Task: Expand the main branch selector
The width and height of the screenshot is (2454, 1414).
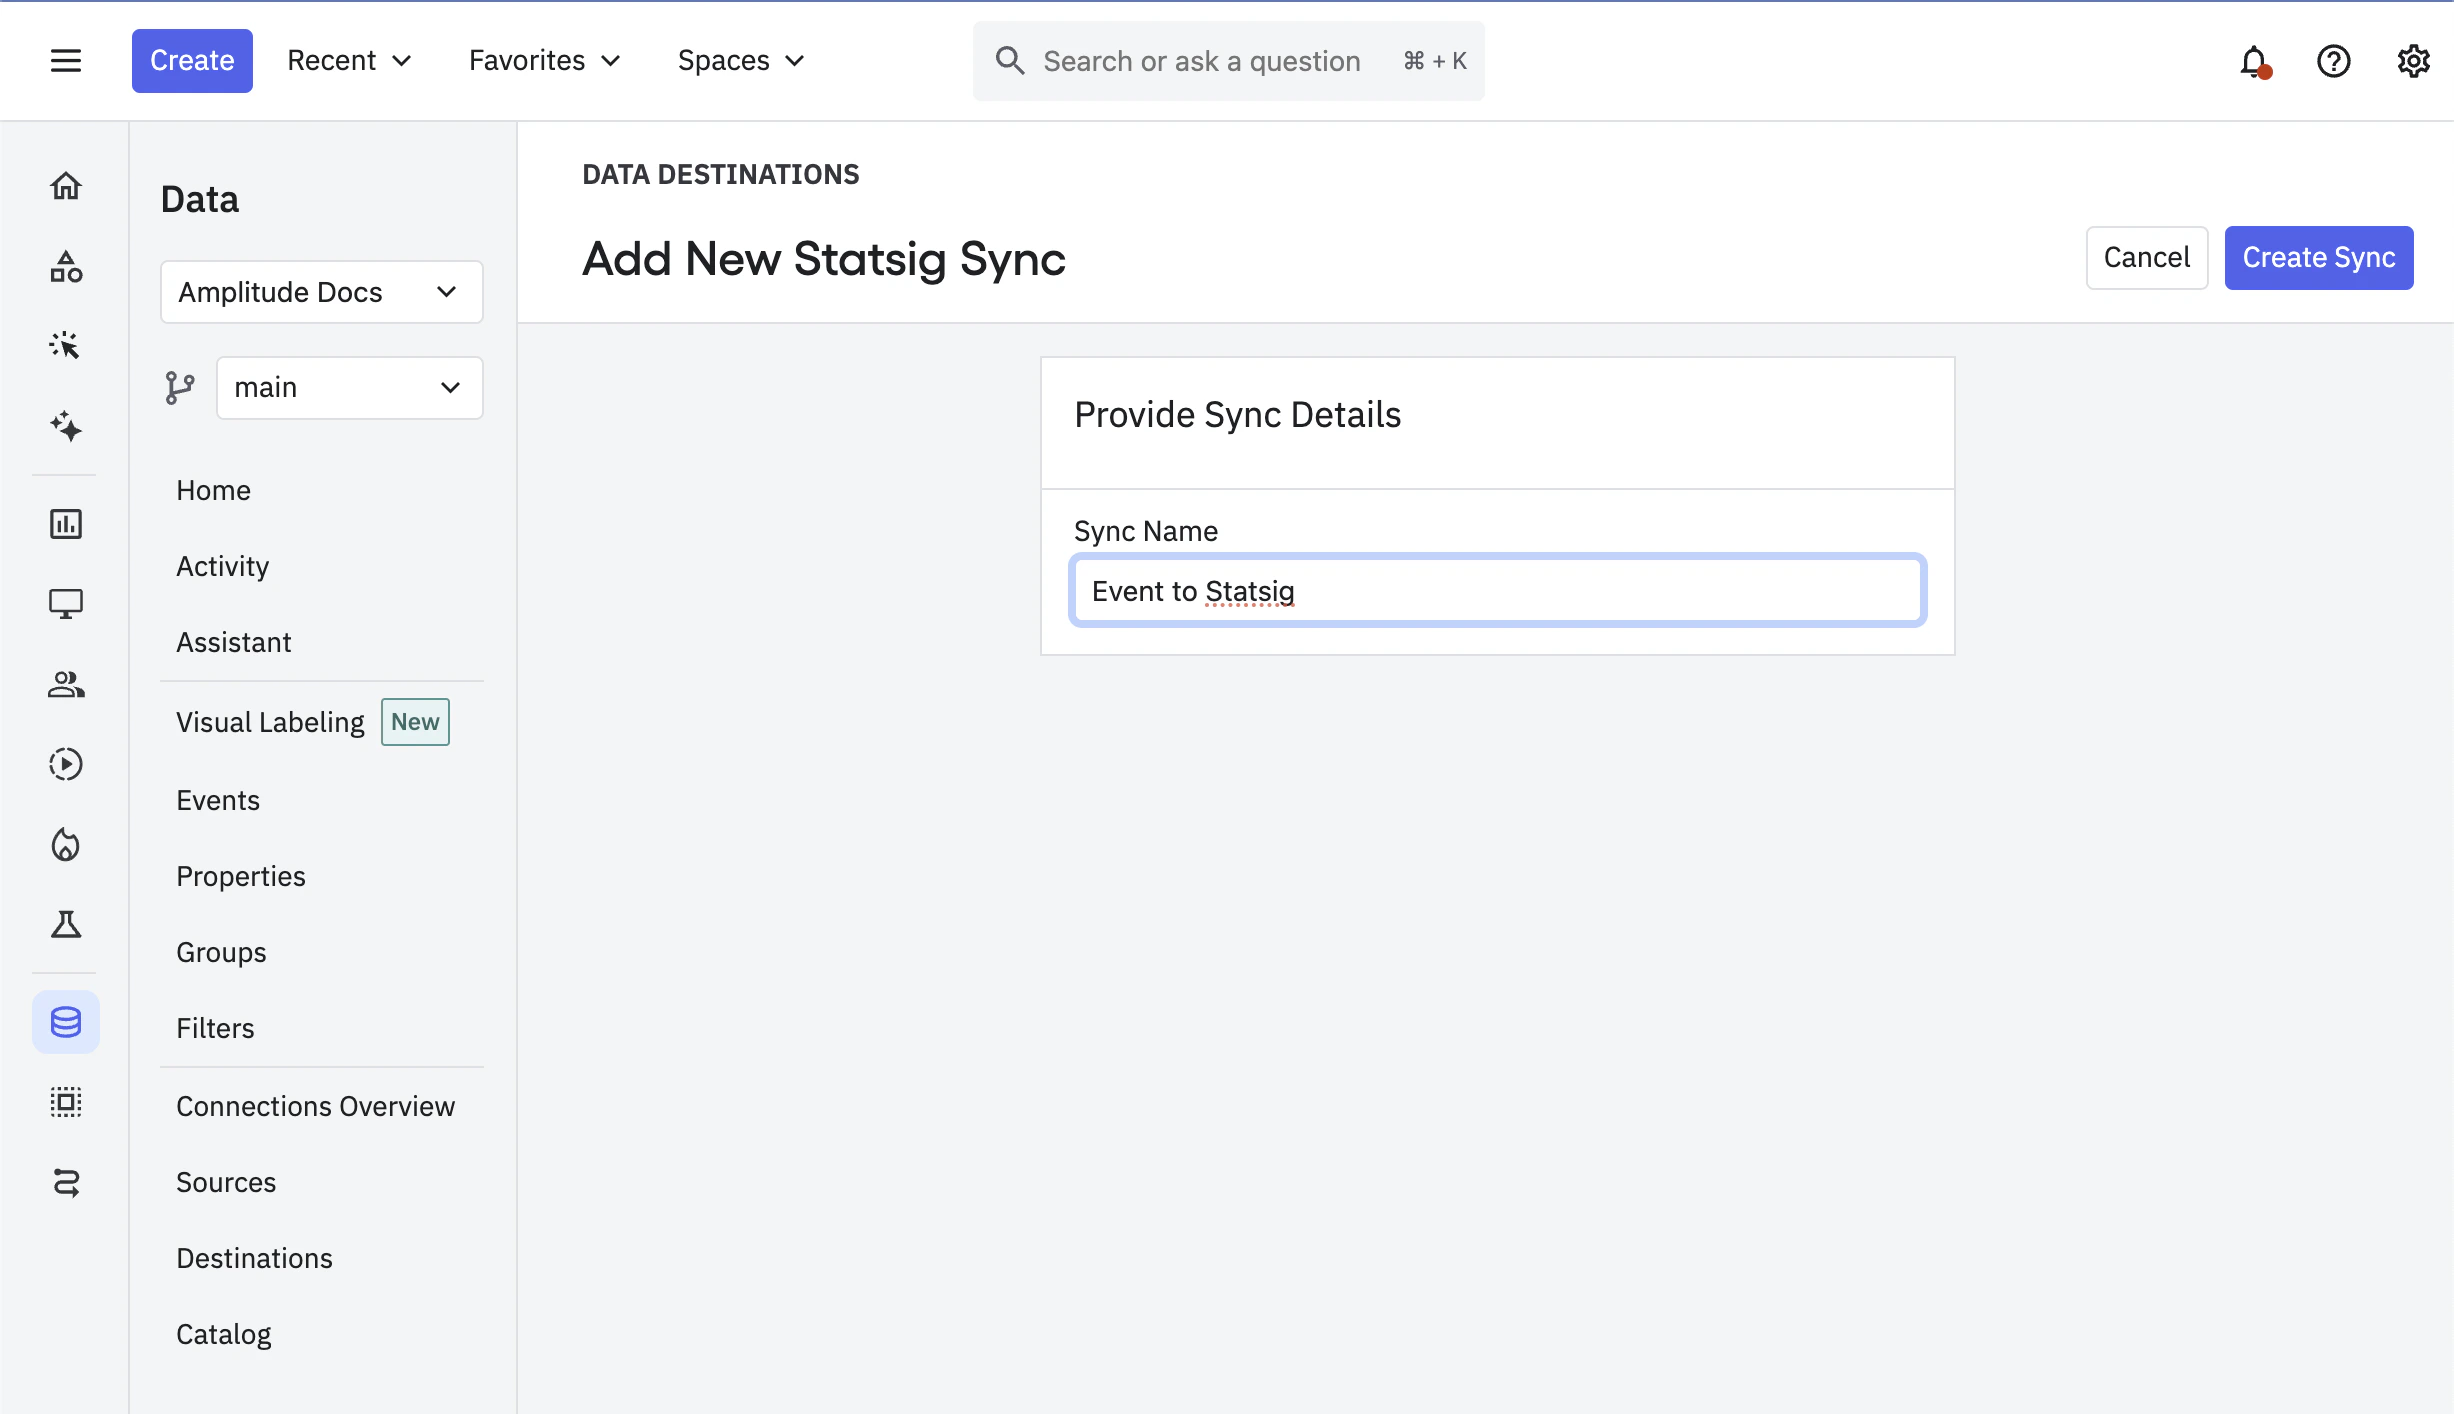Action: click(349, 387)
